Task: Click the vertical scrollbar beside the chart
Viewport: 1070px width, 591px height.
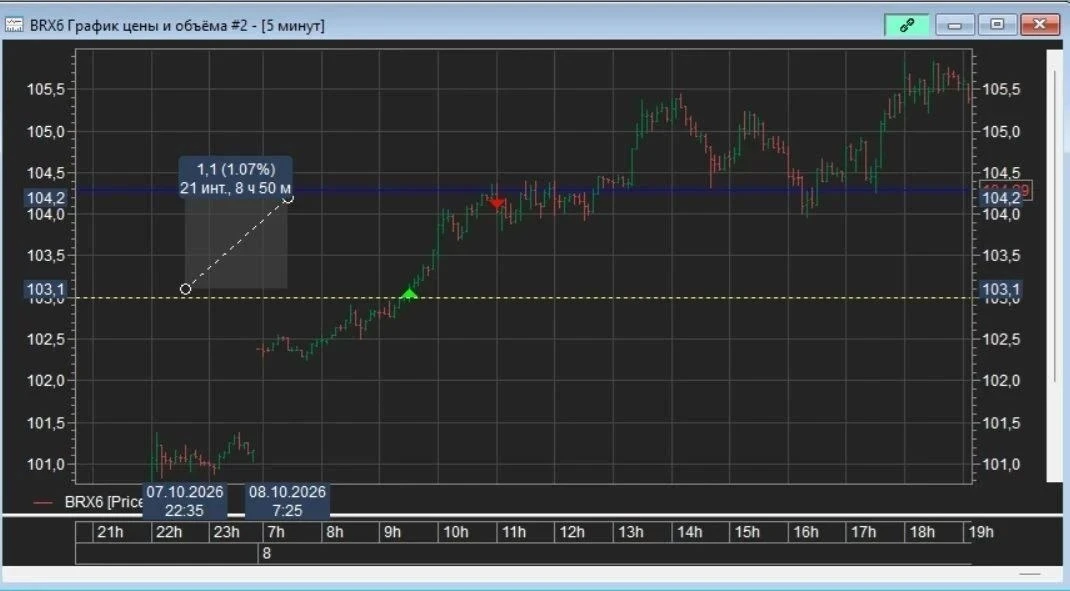Action: click(1054, 266)
